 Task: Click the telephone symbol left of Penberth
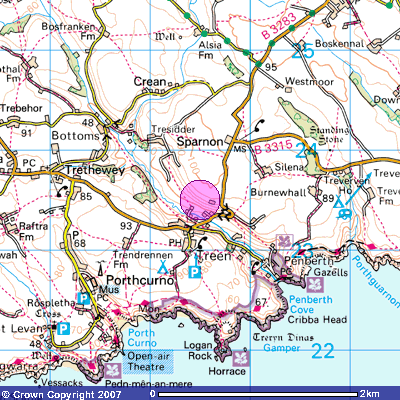tap(256, 268)
